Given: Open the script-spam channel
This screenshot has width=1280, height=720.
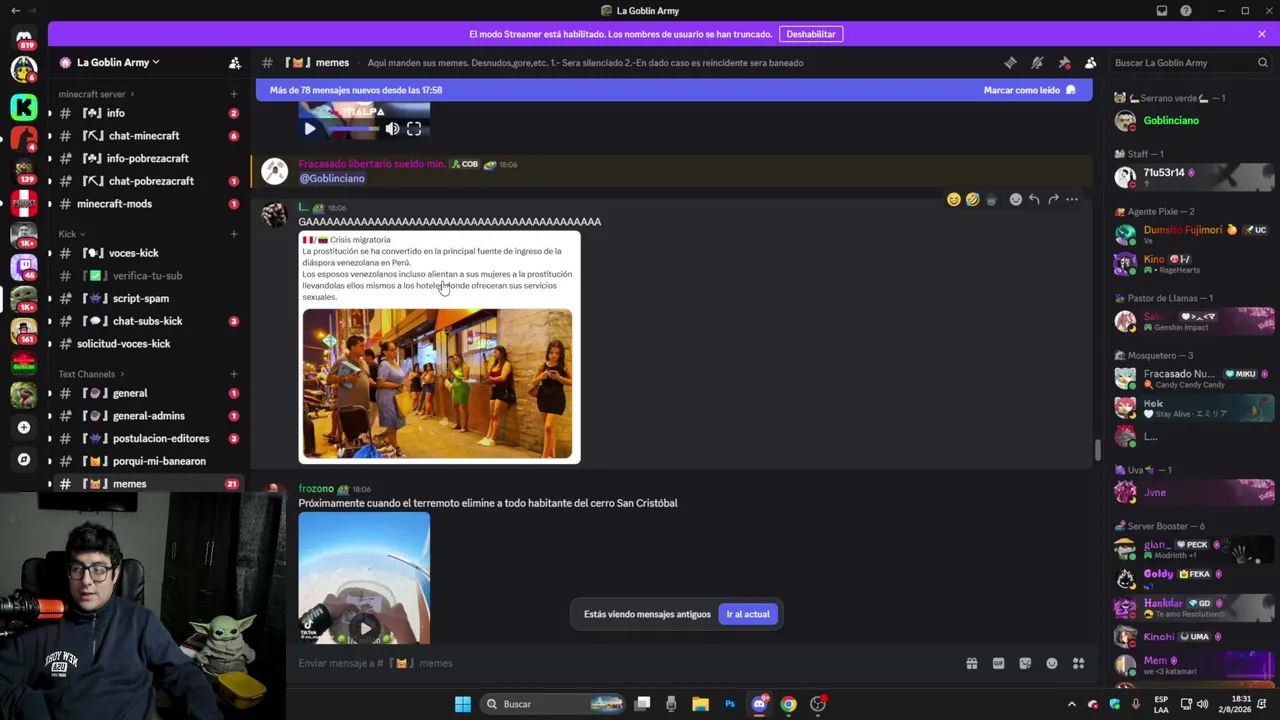Looking at the screenshot, I should 145,298.
